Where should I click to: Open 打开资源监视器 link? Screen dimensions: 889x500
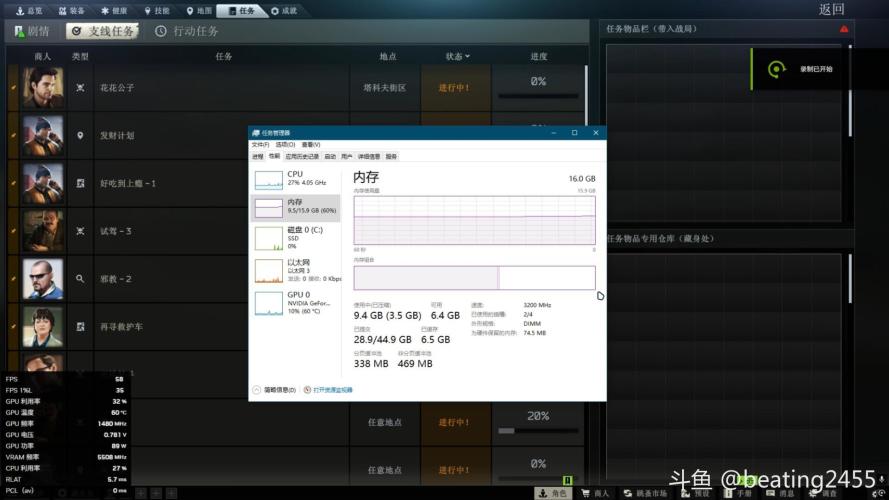(333, 390)
